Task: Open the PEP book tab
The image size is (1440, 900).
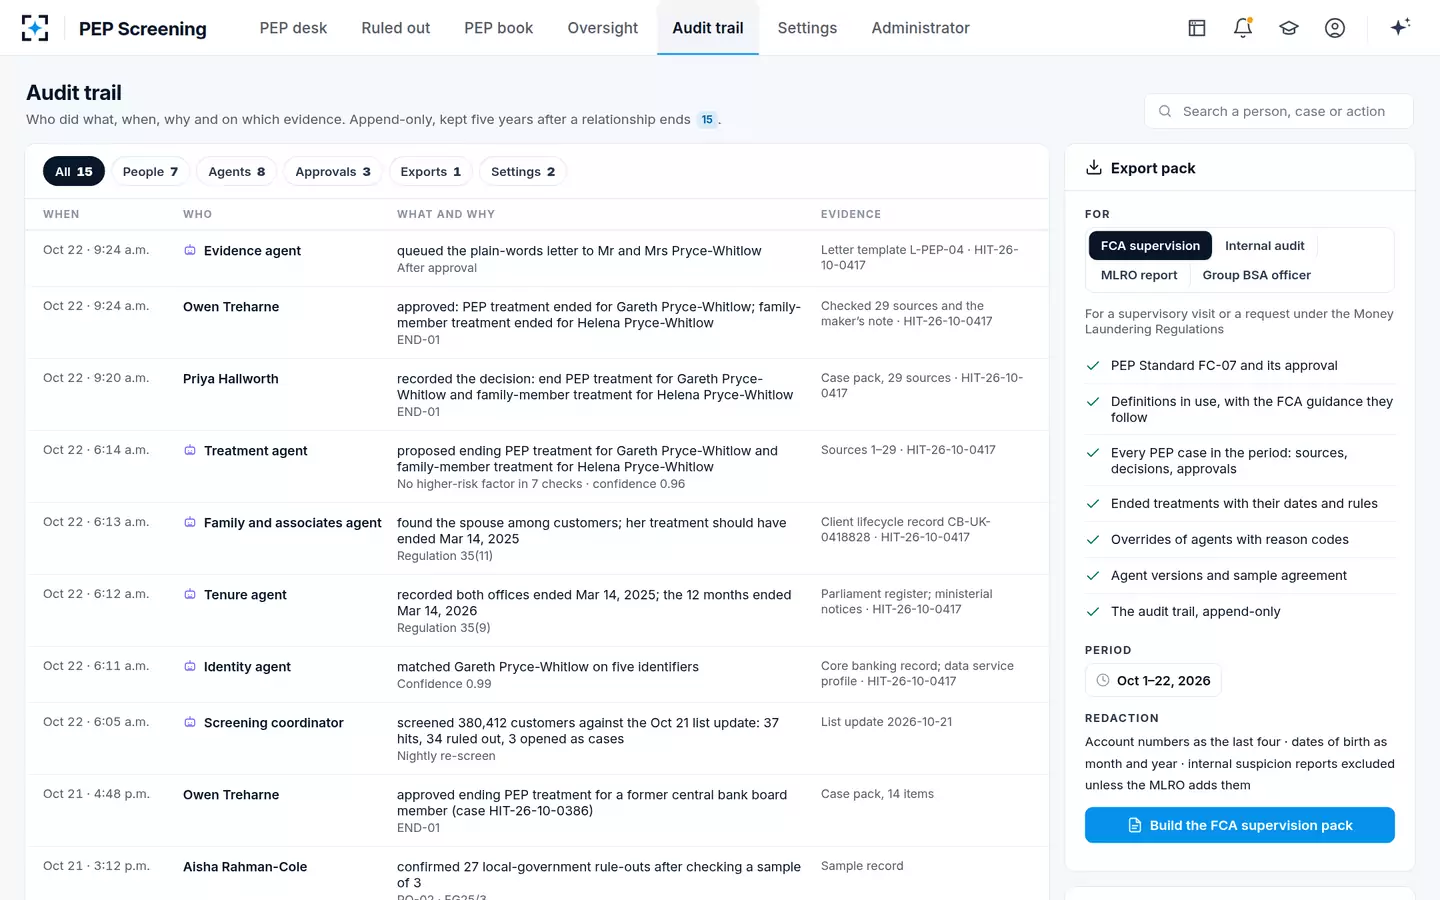Action: click(499, 28)
